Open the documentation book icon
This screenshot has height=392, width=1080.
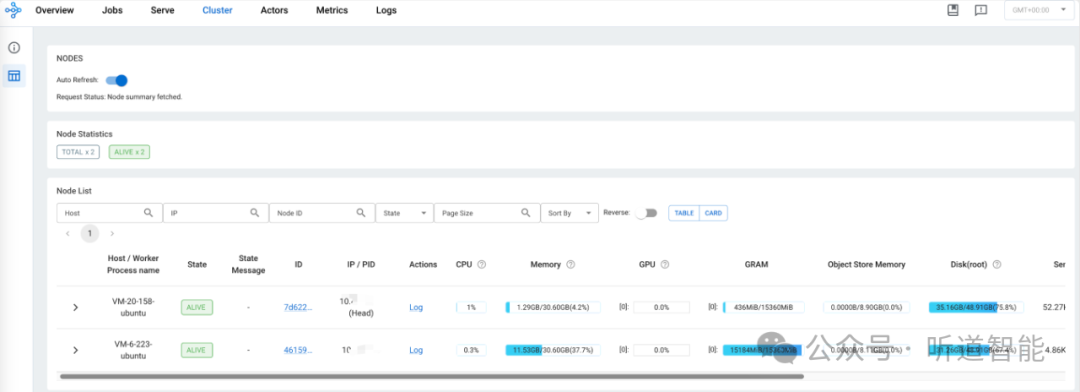[x=953, y=10]
